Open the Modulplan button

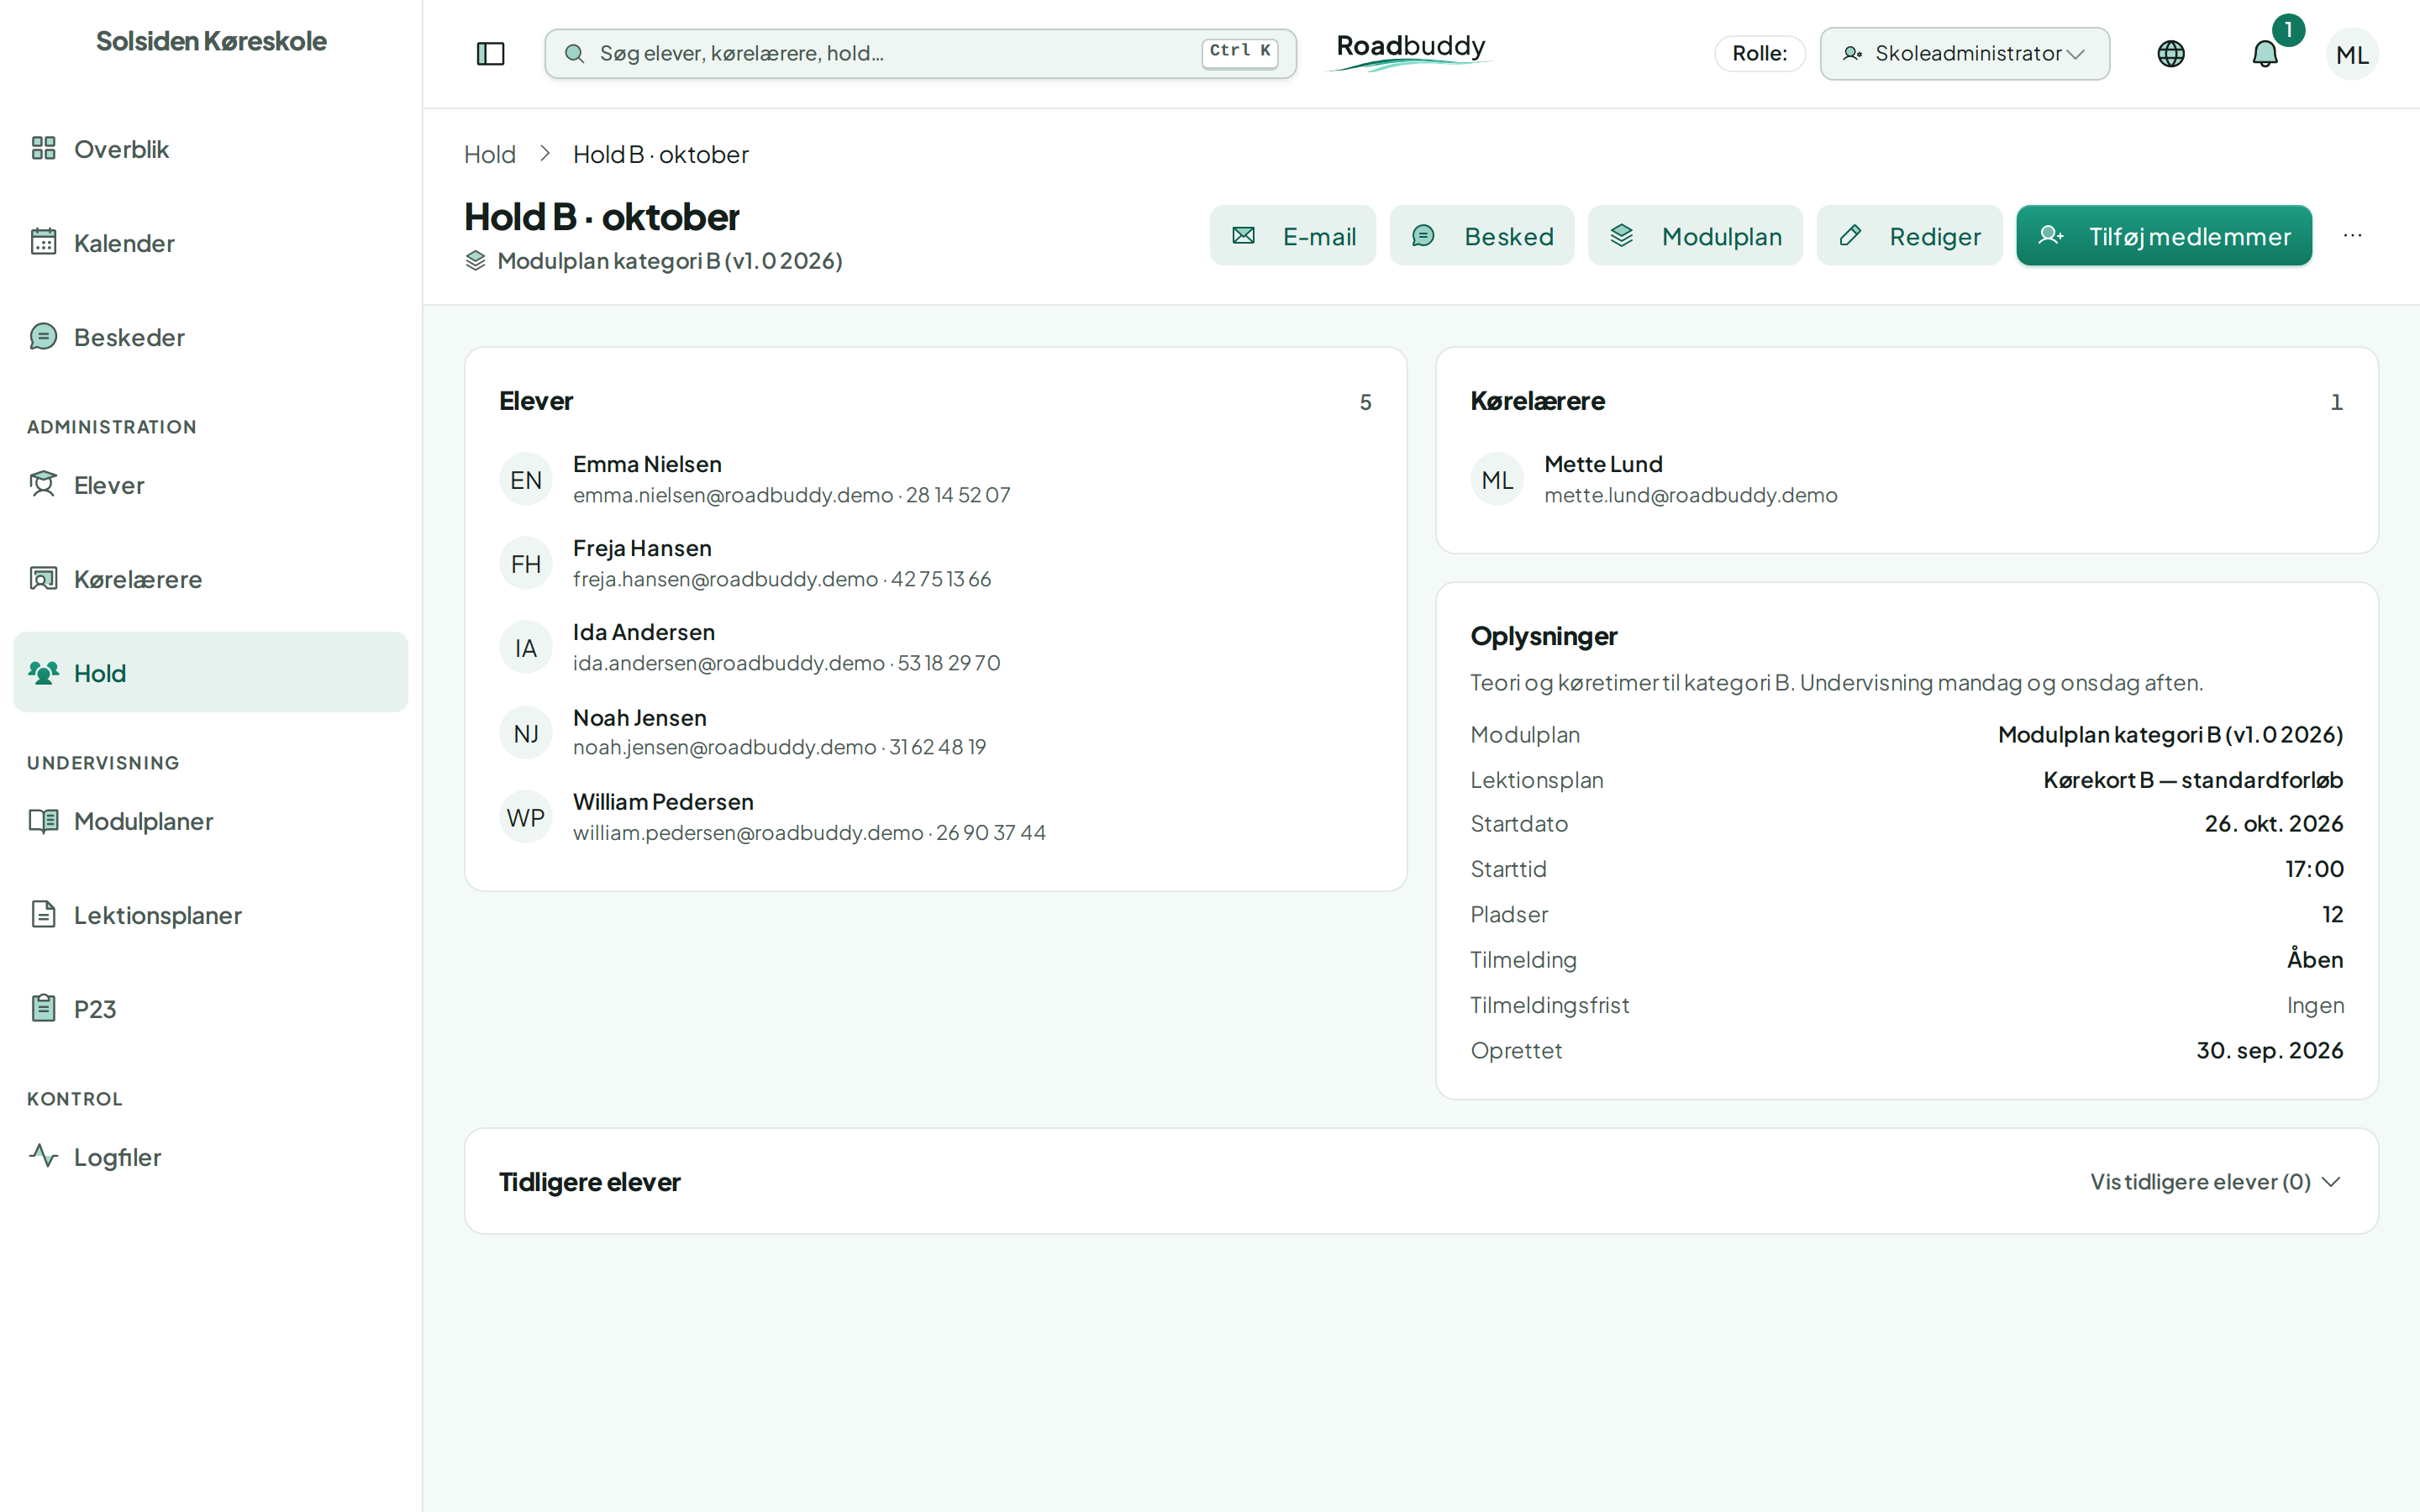pyautogui.click(x=1695, y=236)
